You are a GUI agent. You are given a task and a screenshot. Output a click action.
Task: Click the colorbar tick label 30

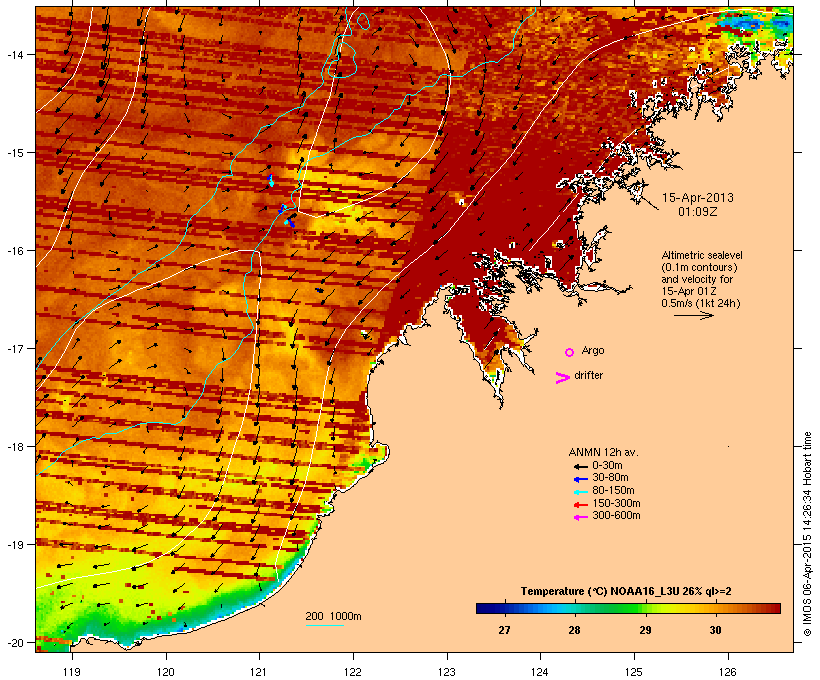[715, 630]
